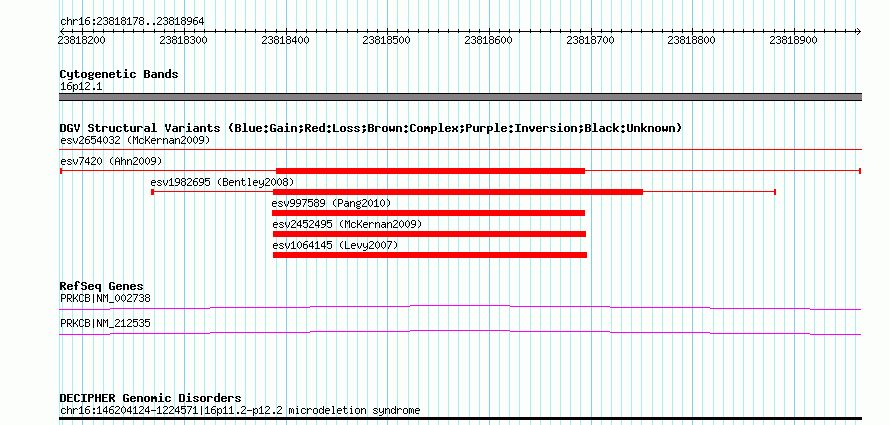
Task: Select the DECIPHER Genomic Disorders track title
Action: coord(150,398)
